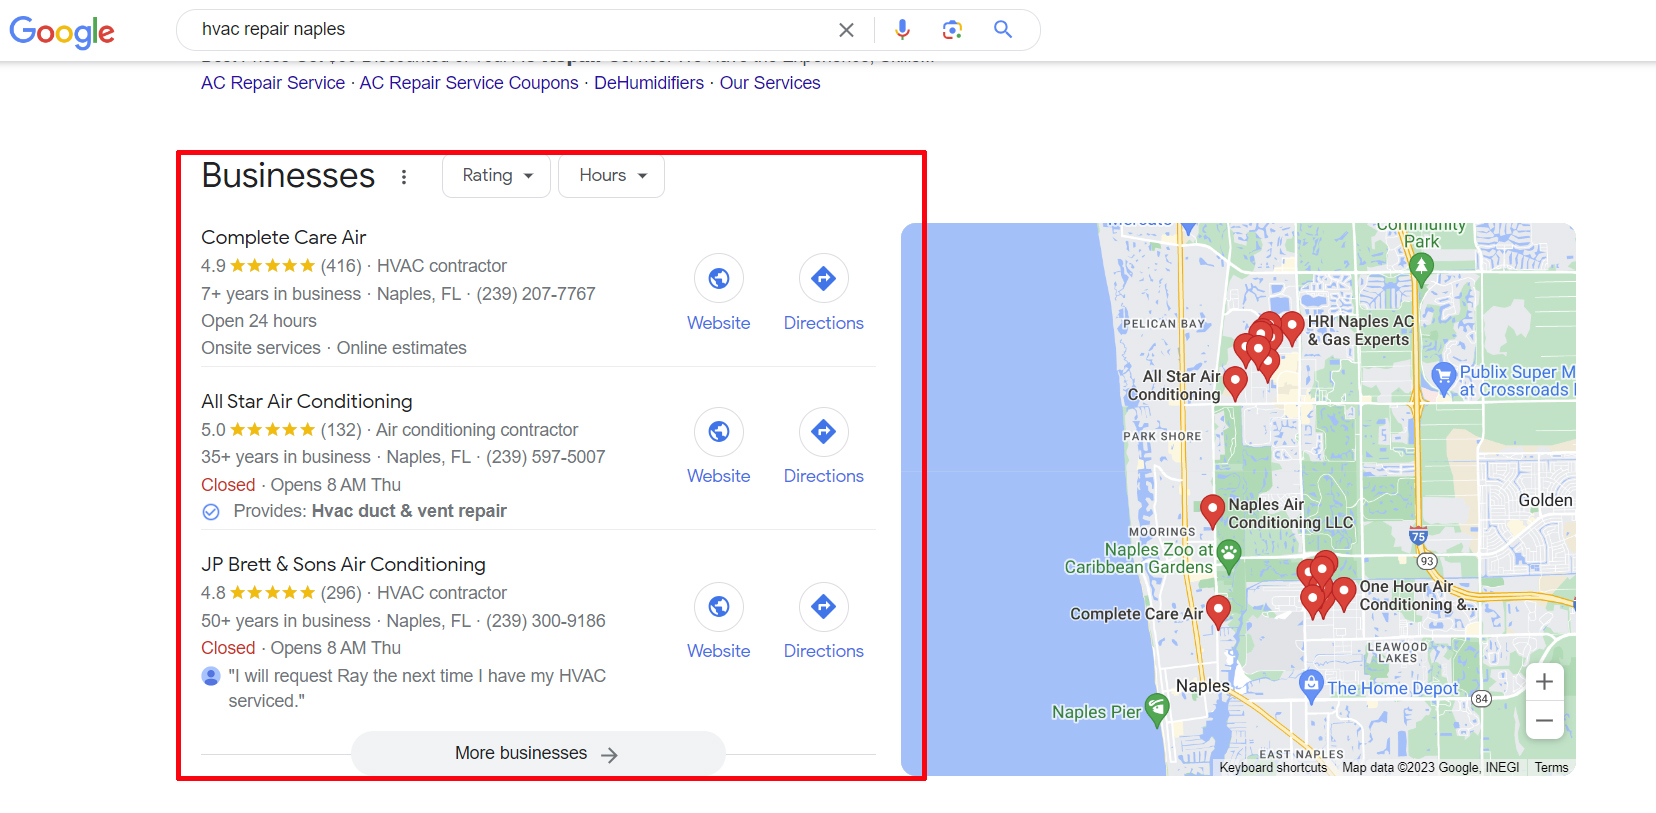Open JP Brett & Sons website icon
Image resolution: width=1656 pixels, height=813 pixels.
point(719,606)
